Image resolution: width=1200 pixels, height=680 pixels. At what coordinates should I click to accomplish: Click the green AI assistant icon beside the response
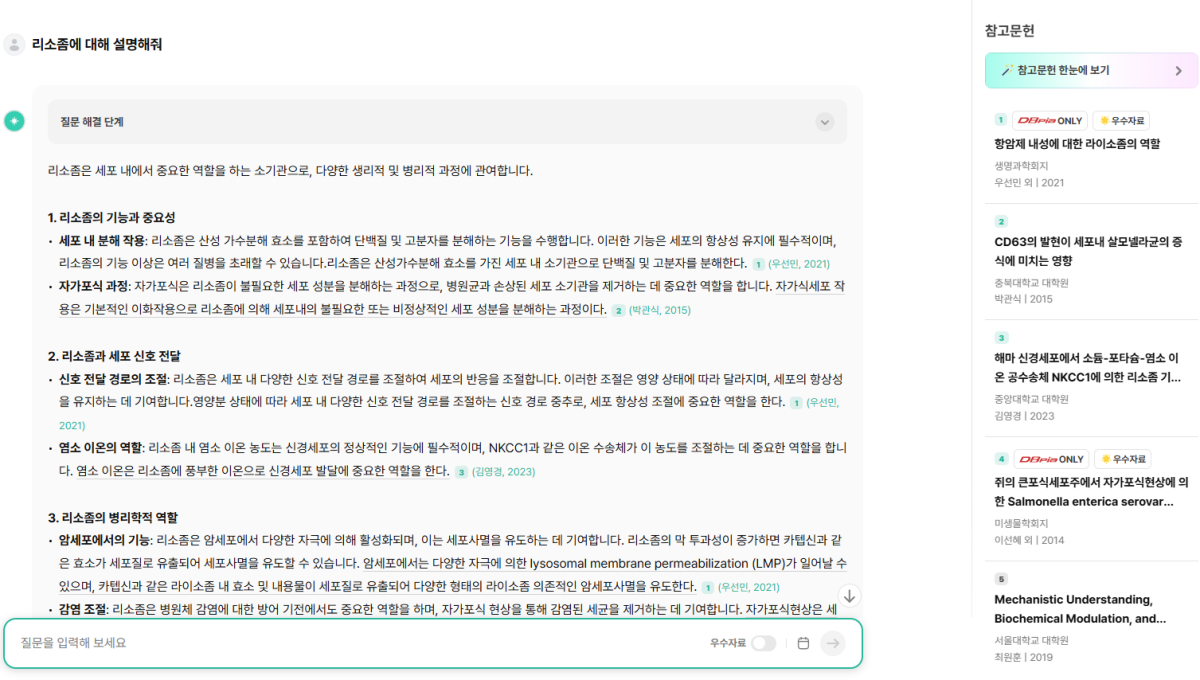pyautogui.click(x=14, y=120)
